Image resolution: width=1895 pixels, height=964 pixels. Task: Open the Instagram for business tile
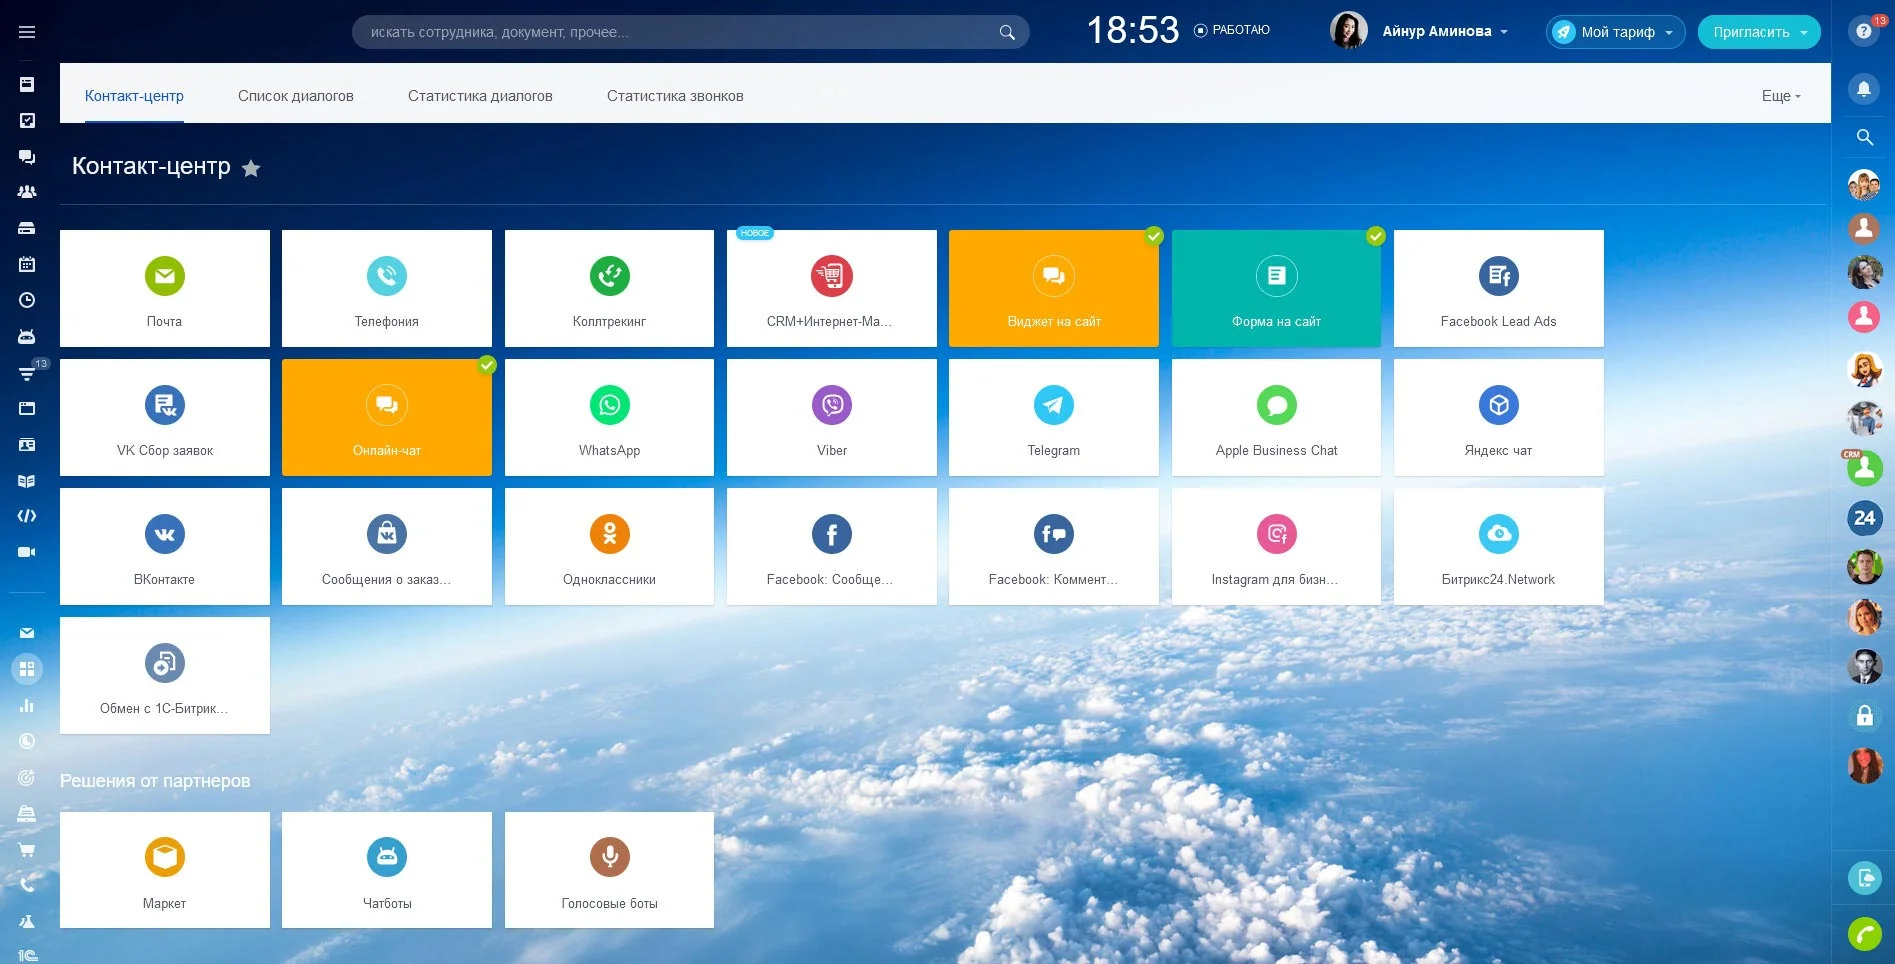(x=1275, y=546)
